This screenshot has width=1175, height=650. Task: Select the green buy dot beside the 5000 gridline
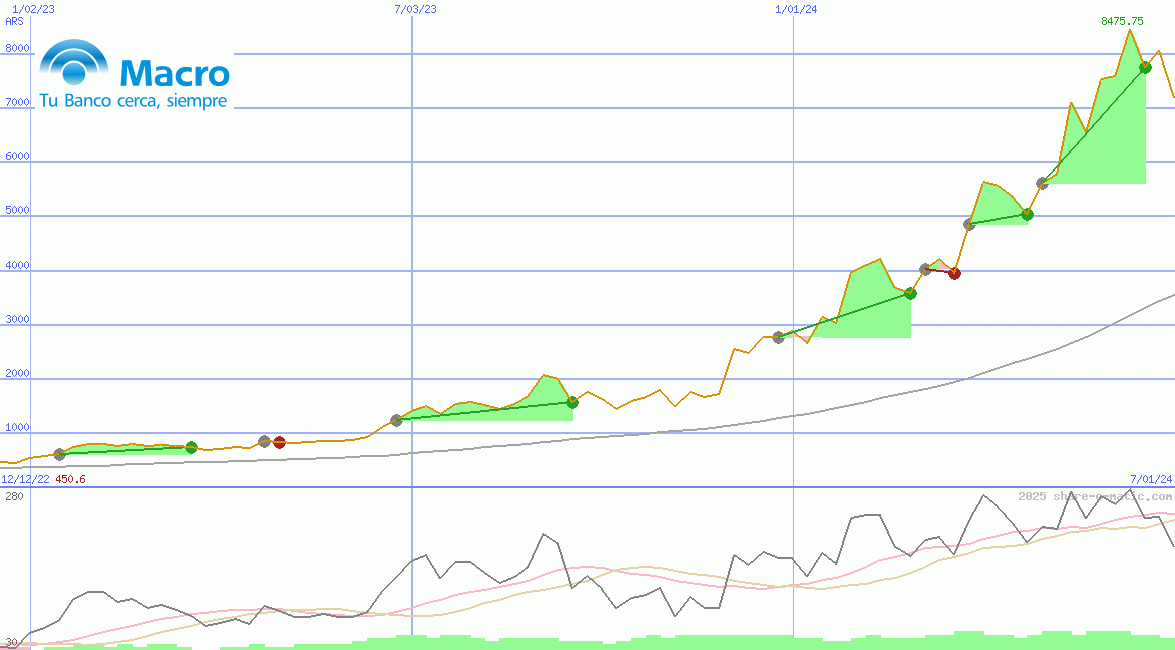point(1027,214)
